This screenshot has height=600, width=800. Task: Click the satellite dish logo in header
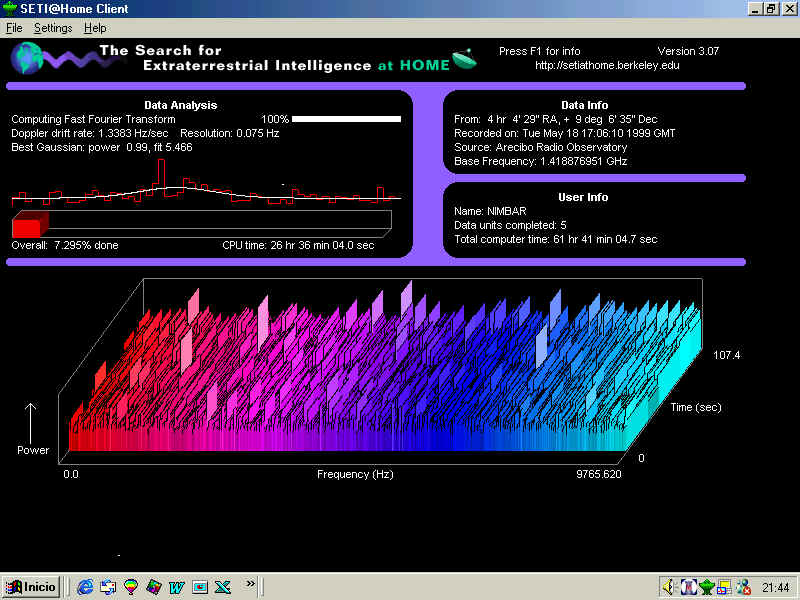click(465, 59)
